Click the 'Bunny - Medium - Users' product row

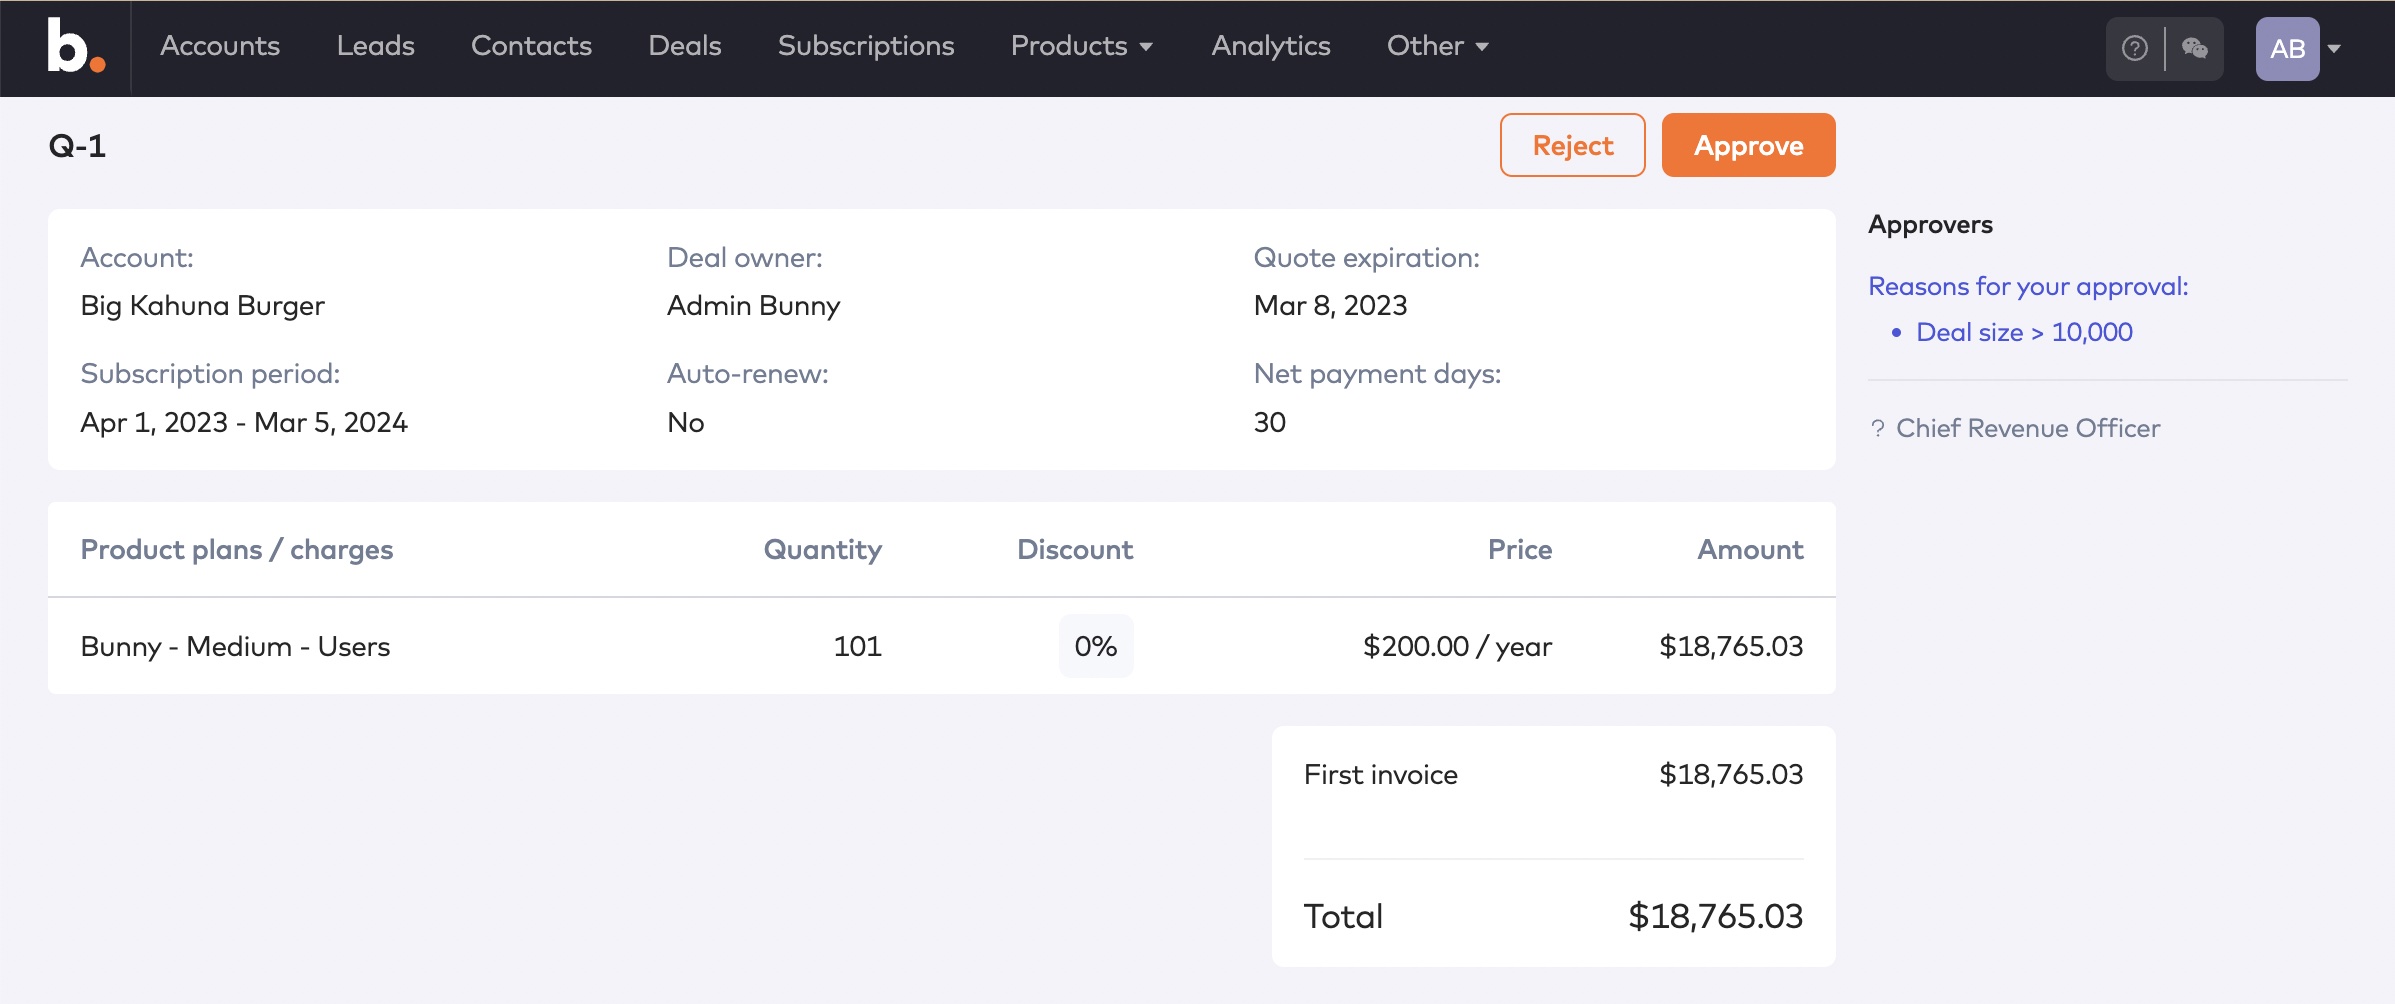pos(942,646)
